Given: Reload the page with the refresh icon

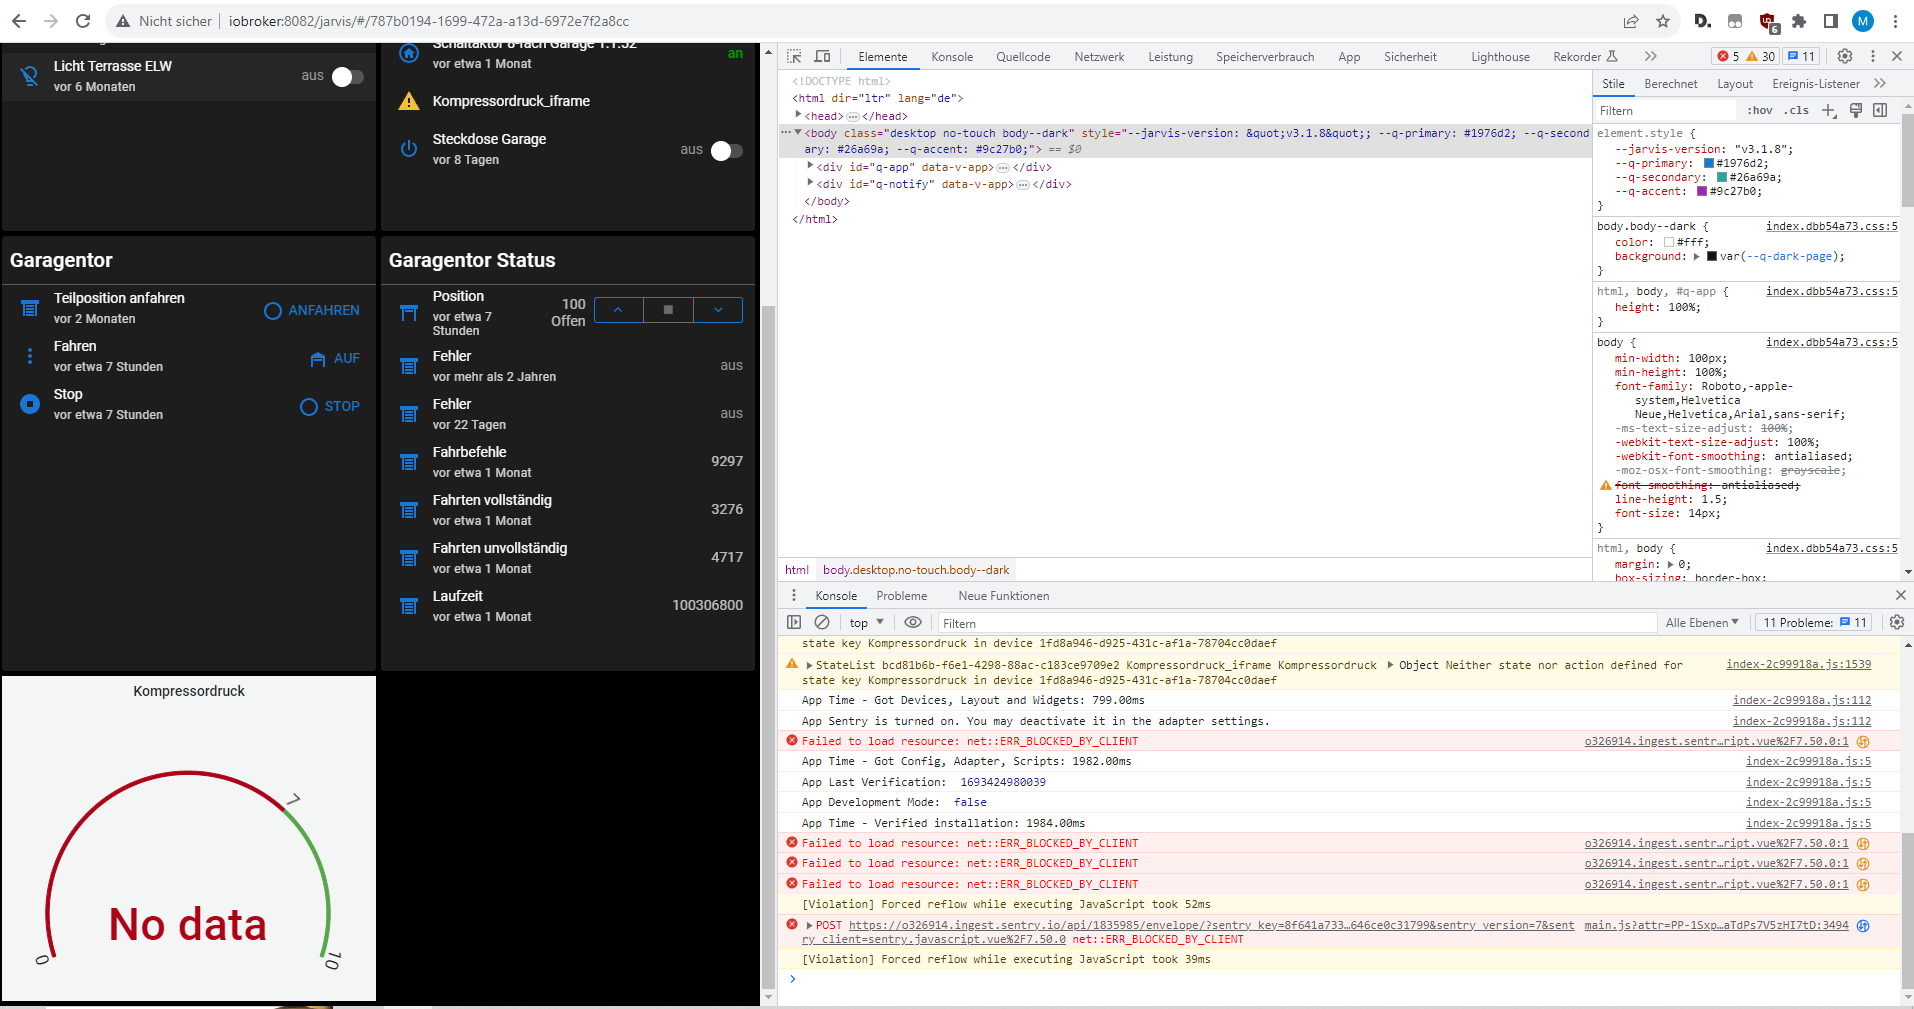Looking at the screenshot, I should 83,21.
